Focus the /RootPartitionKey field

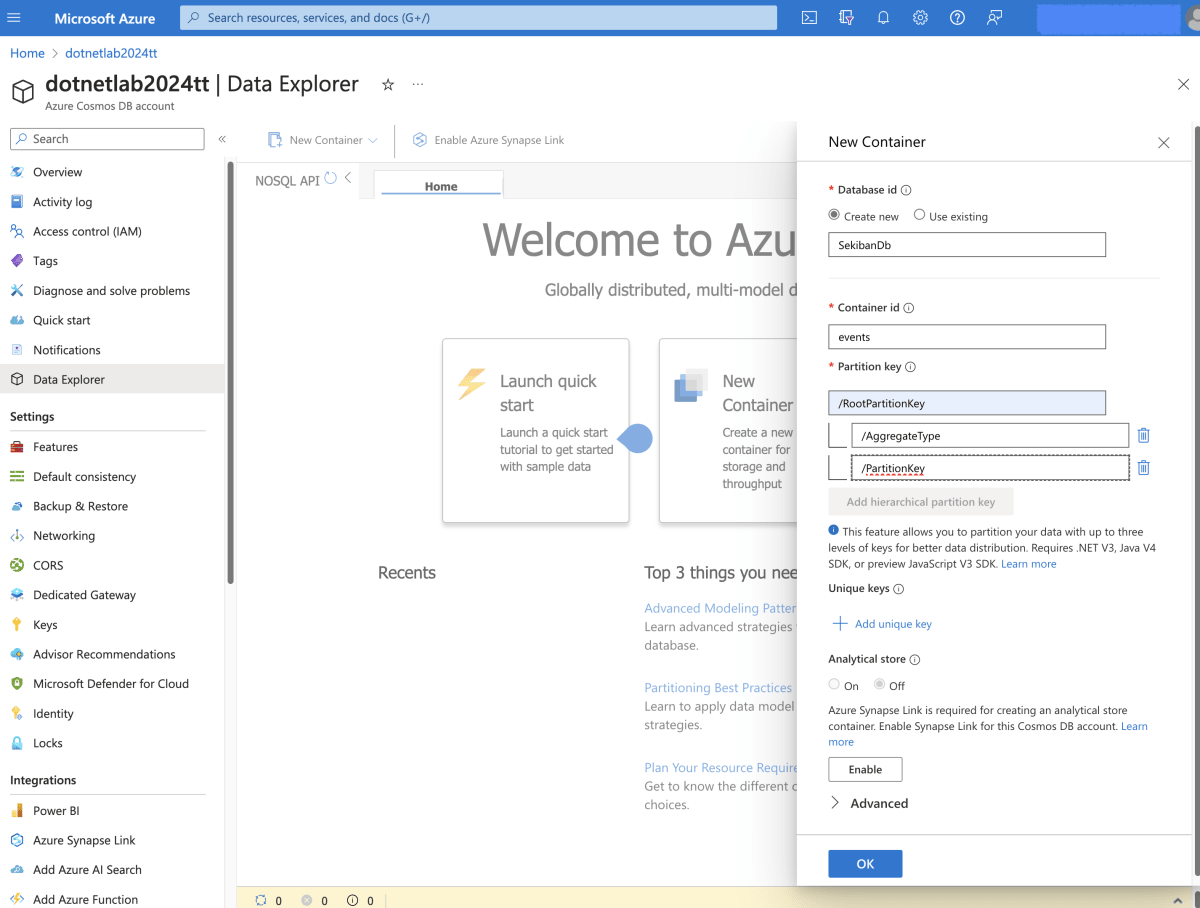[x=967, y=403]
